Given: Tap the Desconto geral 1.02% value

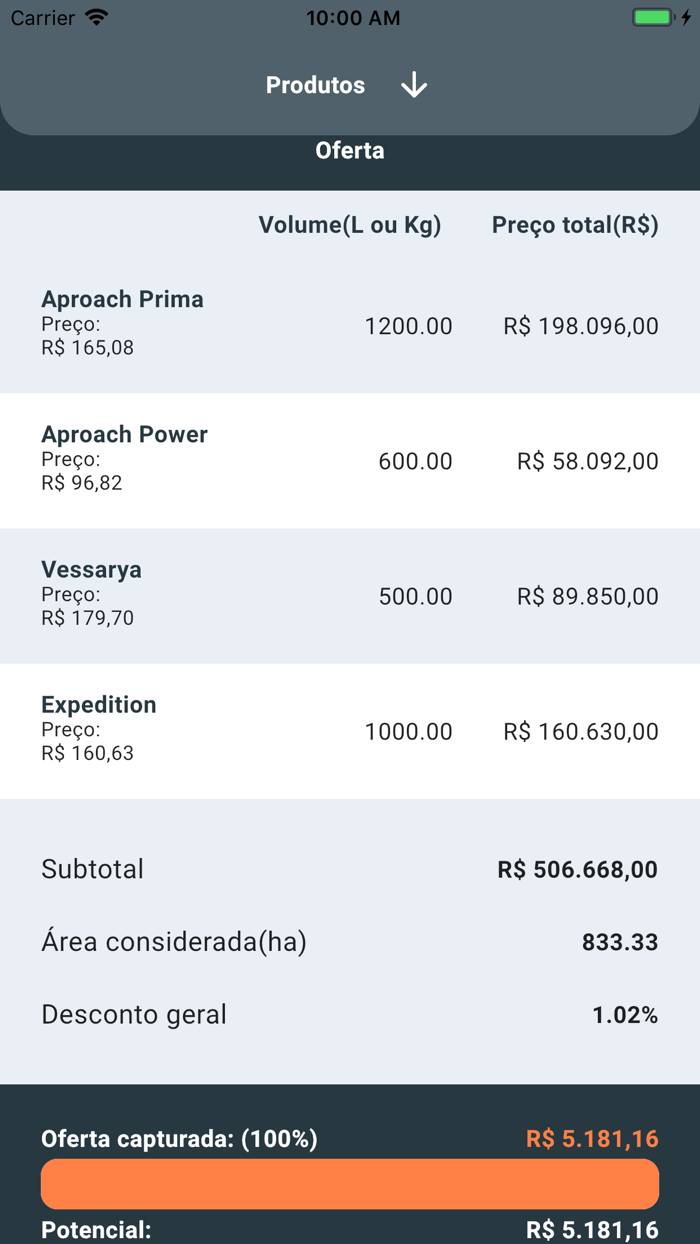Looking at the screenshot, I should [625, 1015].
